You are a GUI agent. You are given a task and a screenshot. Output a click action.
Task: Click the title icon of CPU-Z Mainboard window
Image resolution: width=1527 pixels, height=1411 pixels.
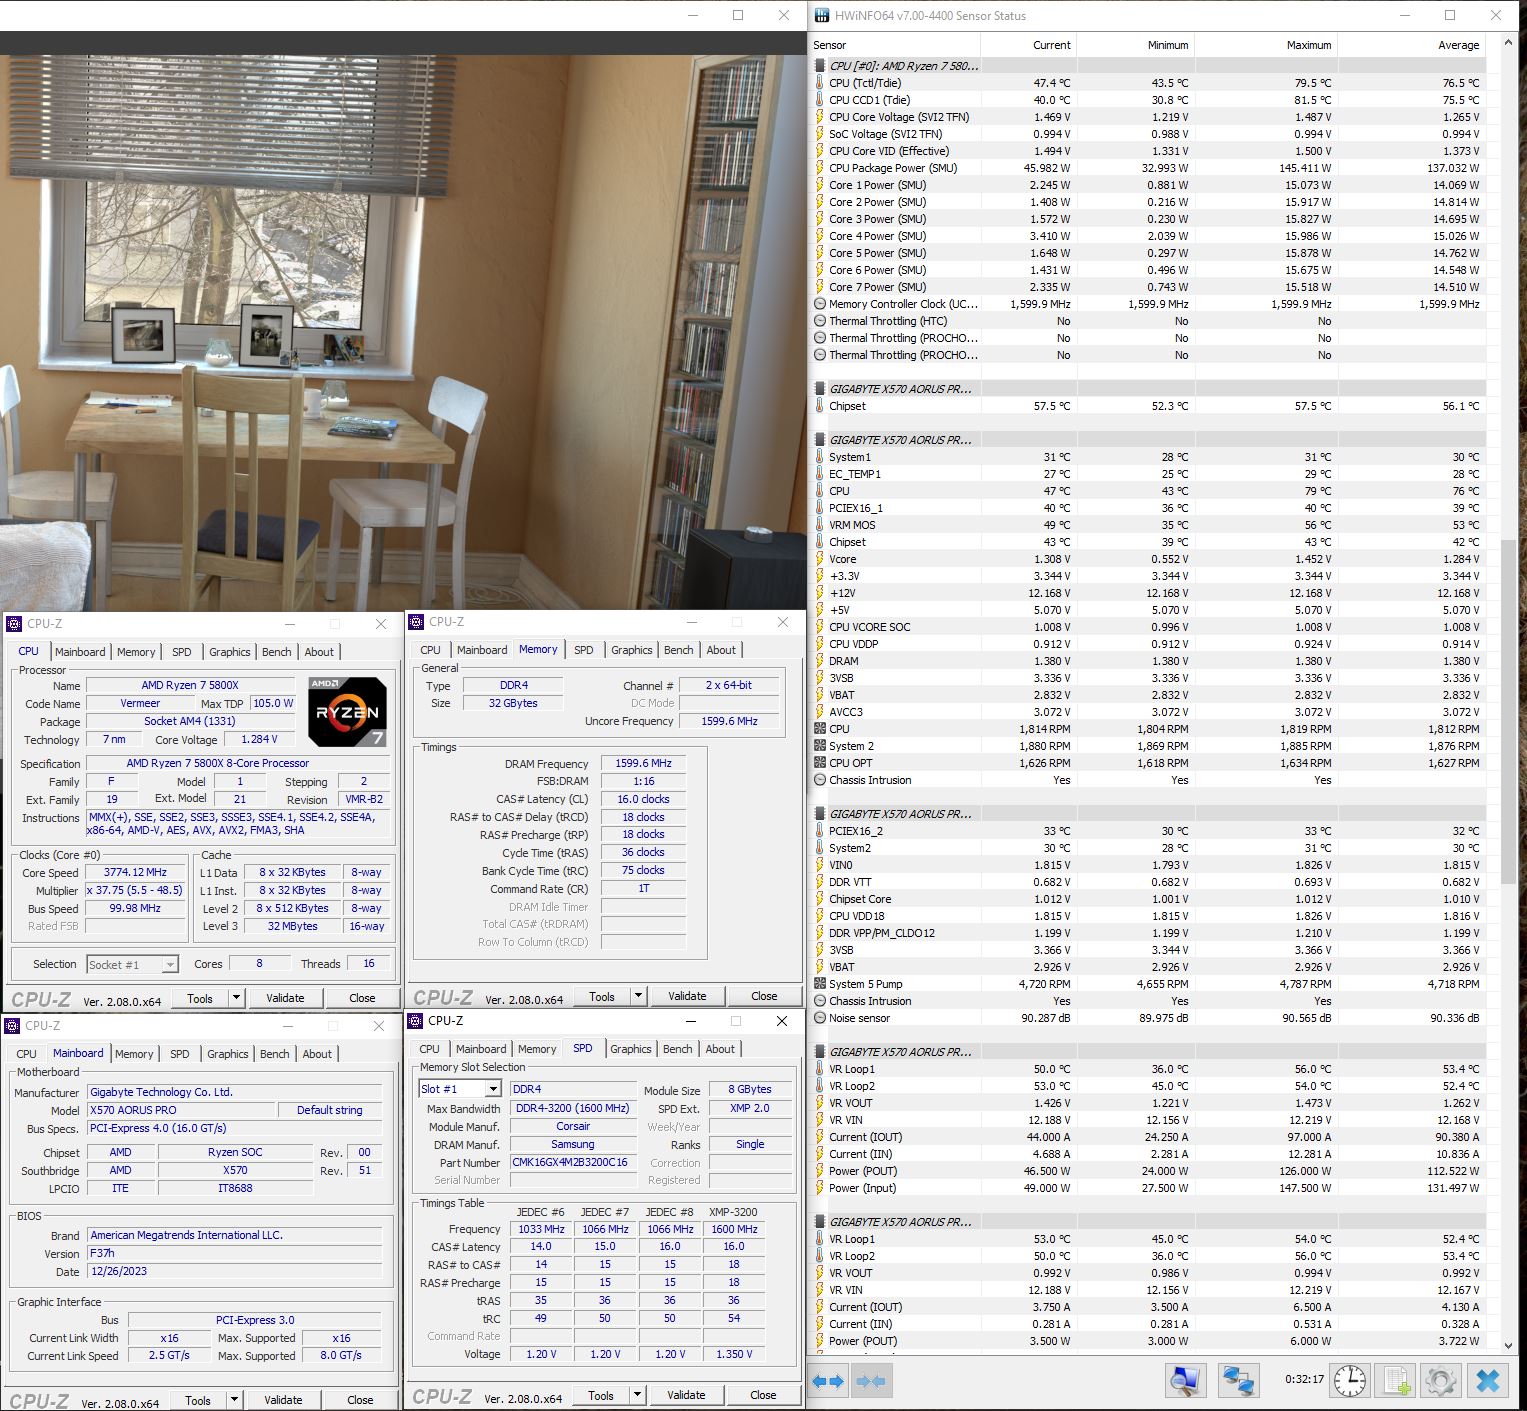pyautogui.click(x=13, y=1025)
